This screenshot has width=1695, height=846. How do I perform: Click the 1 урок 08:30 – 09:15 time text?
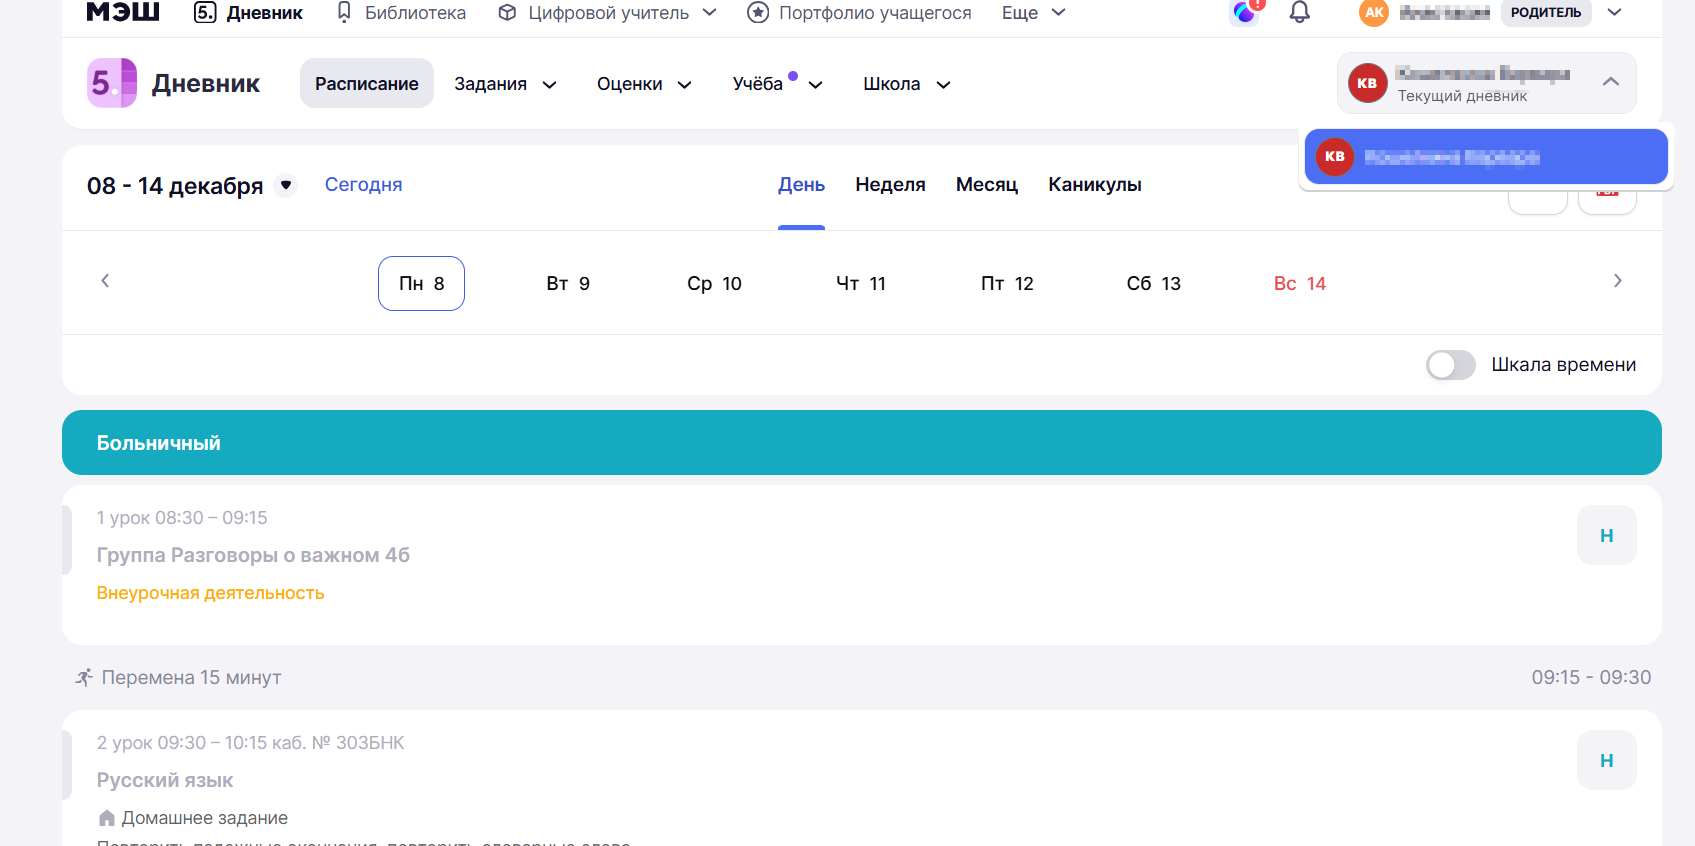pyautogui.click(x=182, y=518)
